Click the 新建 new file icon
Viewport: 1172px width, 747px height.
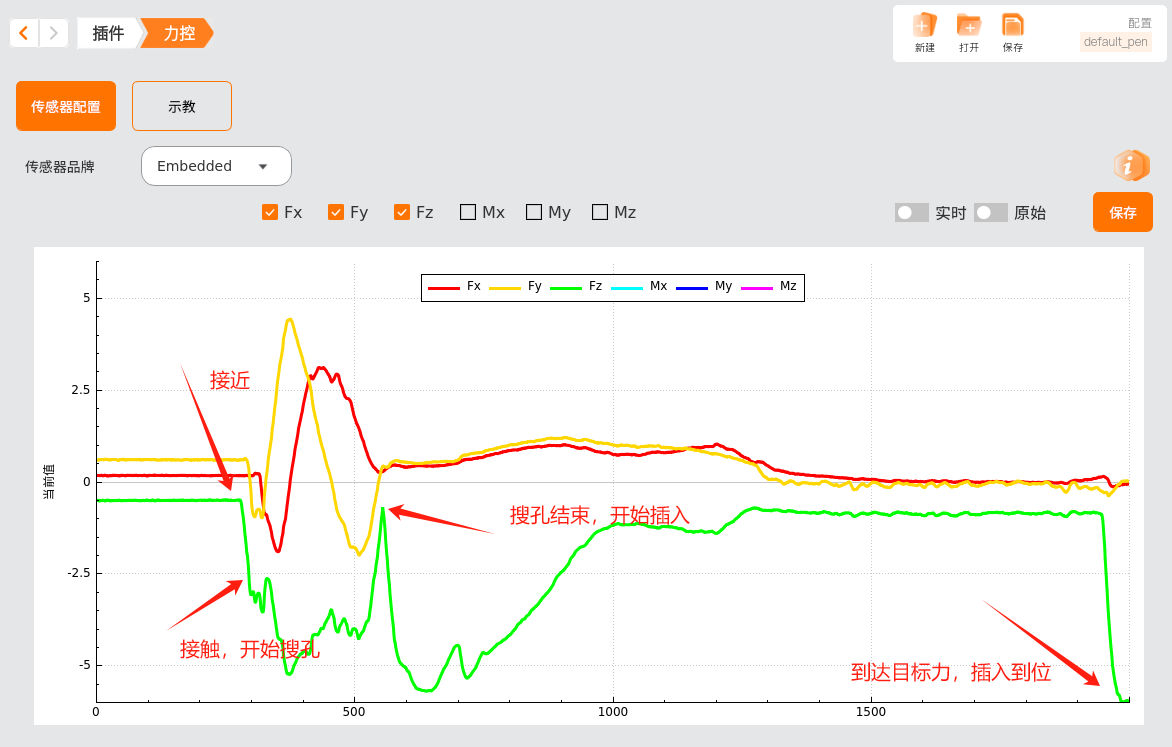coord(925,25)
